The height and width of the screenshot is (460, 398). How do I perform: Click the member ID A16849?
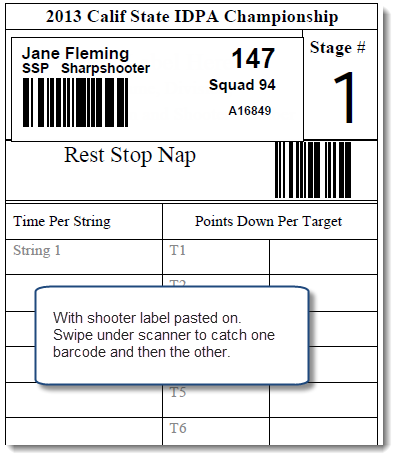click(250, 111)
